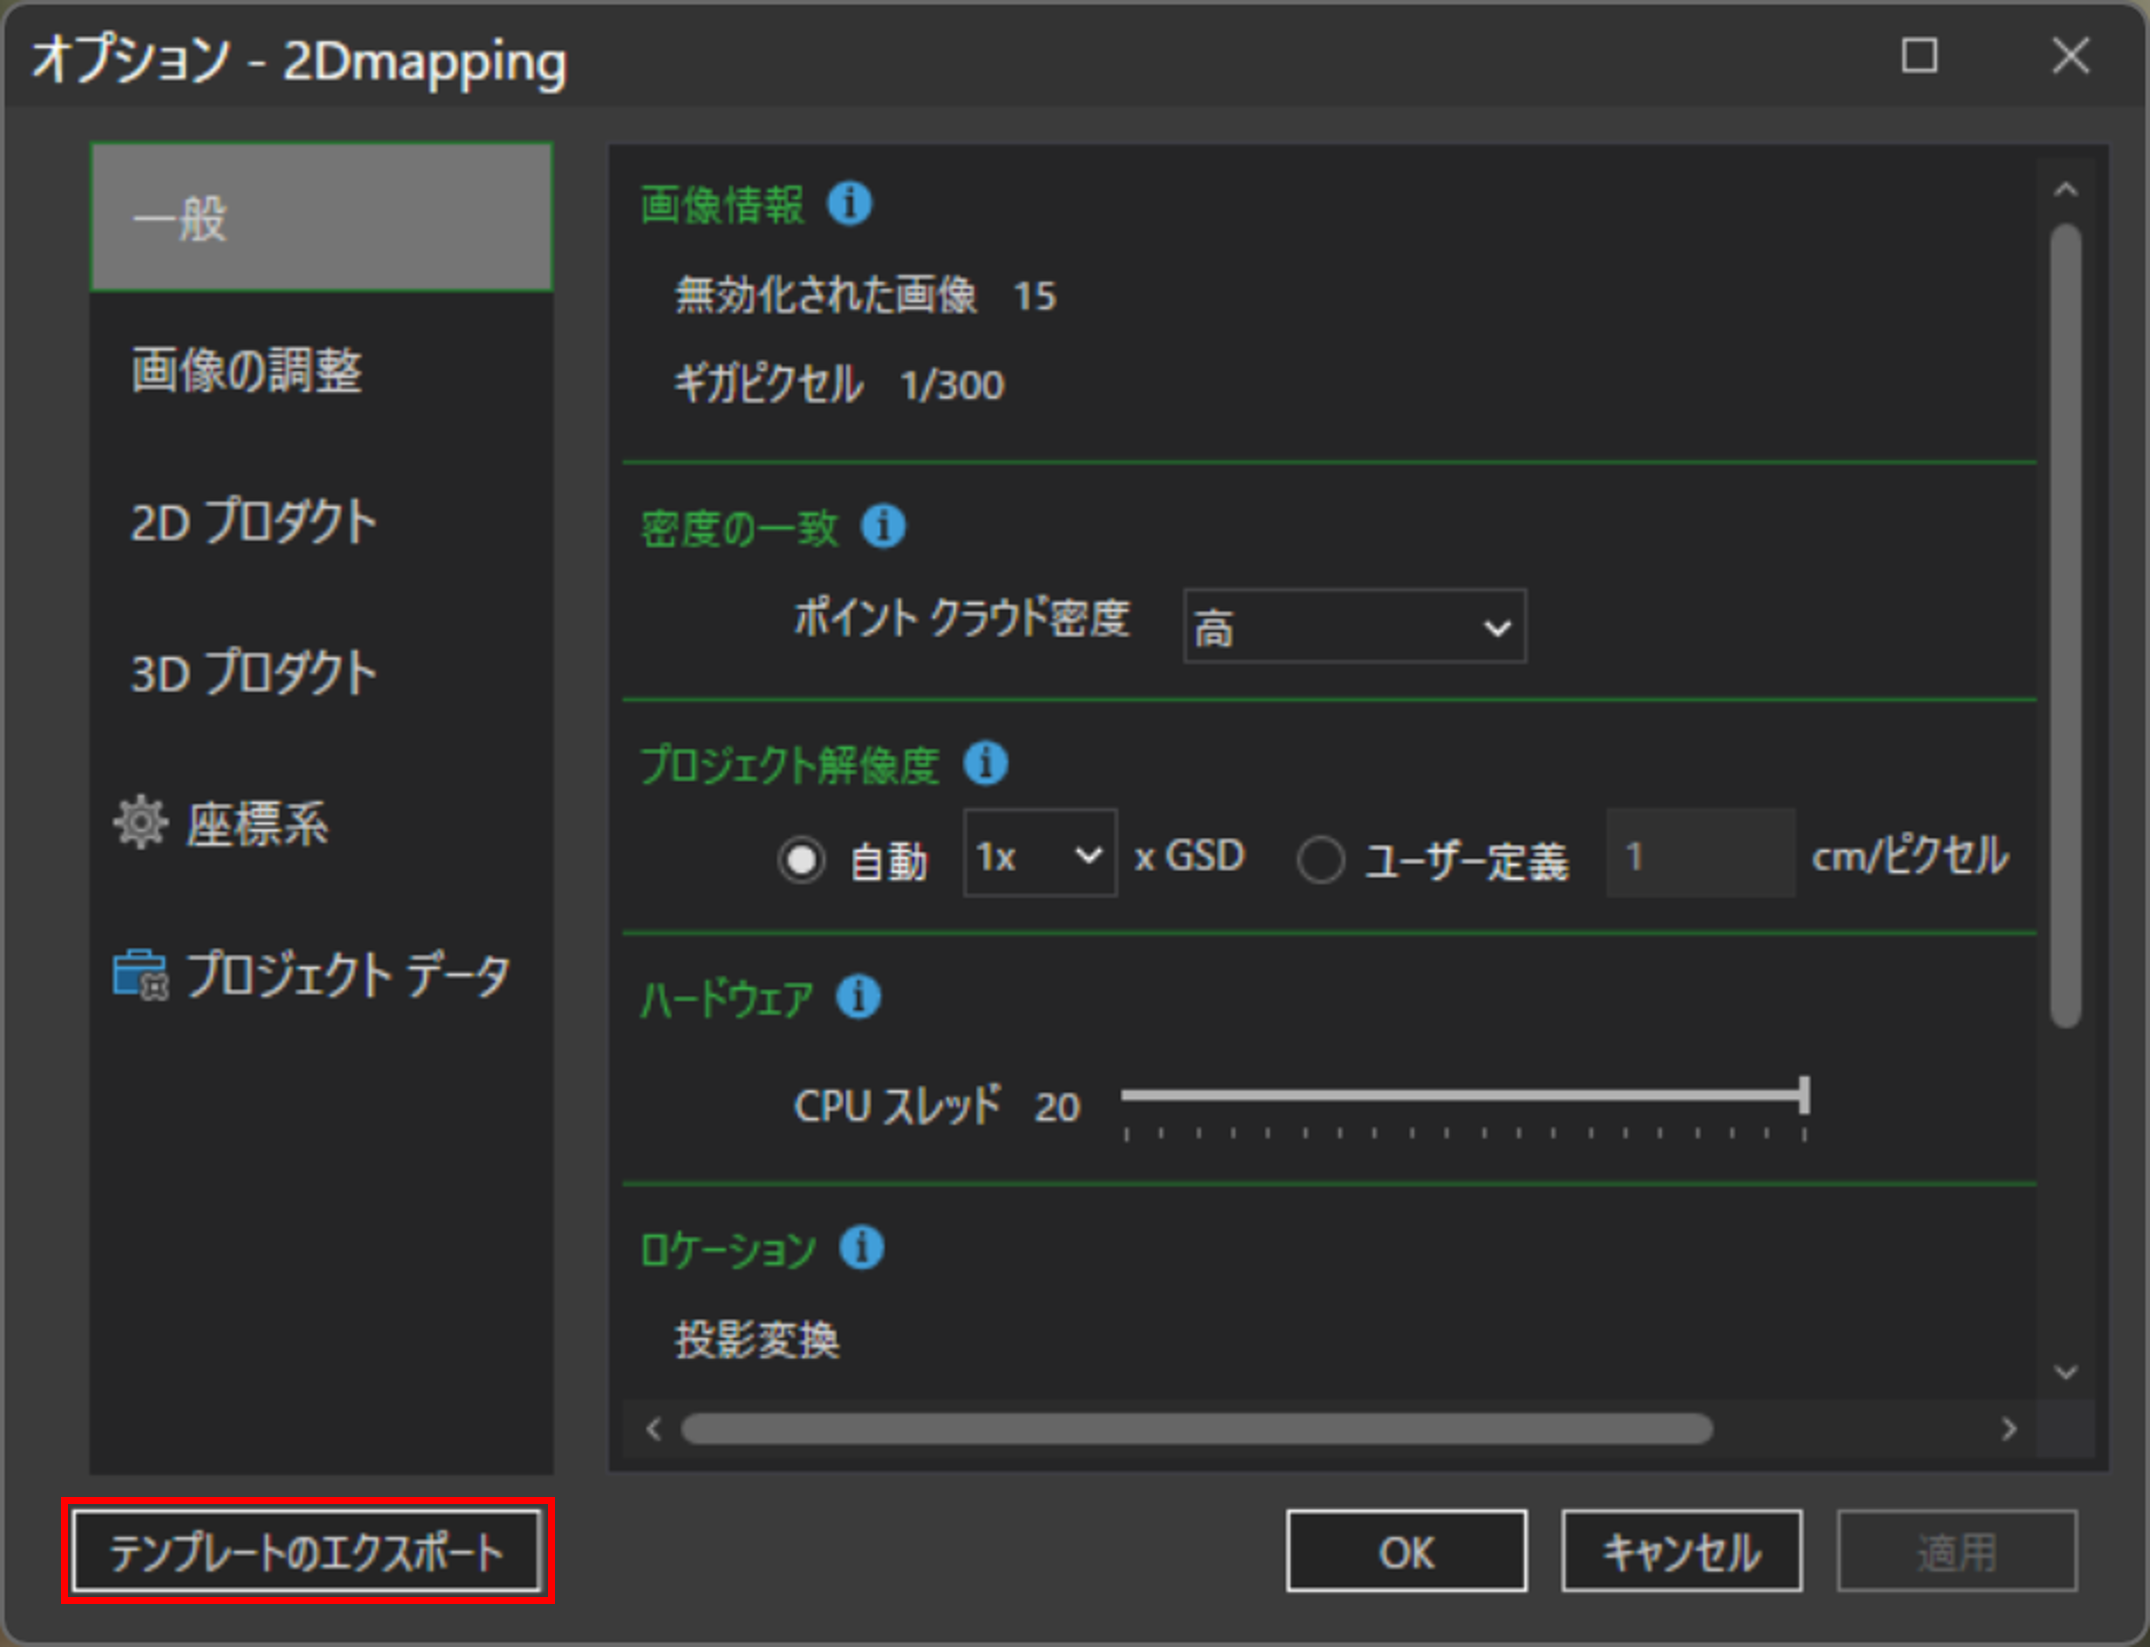The image size is (2150, 1647).
Task: Click the CPU スレッド slider track
Action: (1460, 1096)
